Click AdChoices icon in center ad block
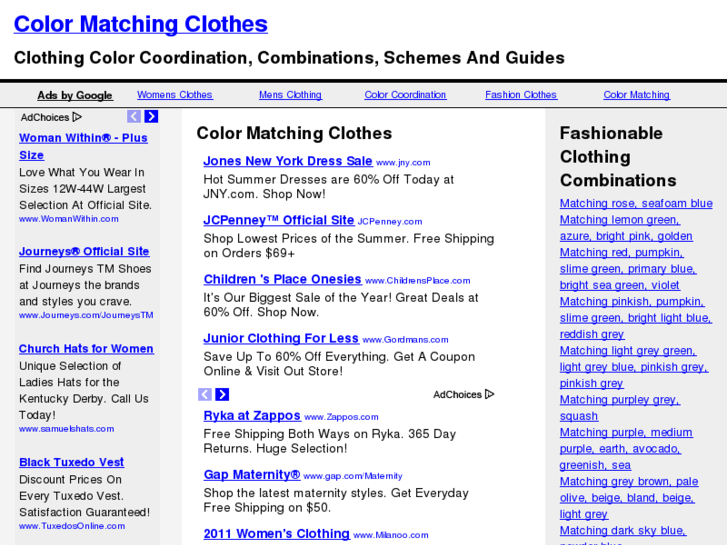This screenshot has width=727, height=545. click(x=490, y=394)
